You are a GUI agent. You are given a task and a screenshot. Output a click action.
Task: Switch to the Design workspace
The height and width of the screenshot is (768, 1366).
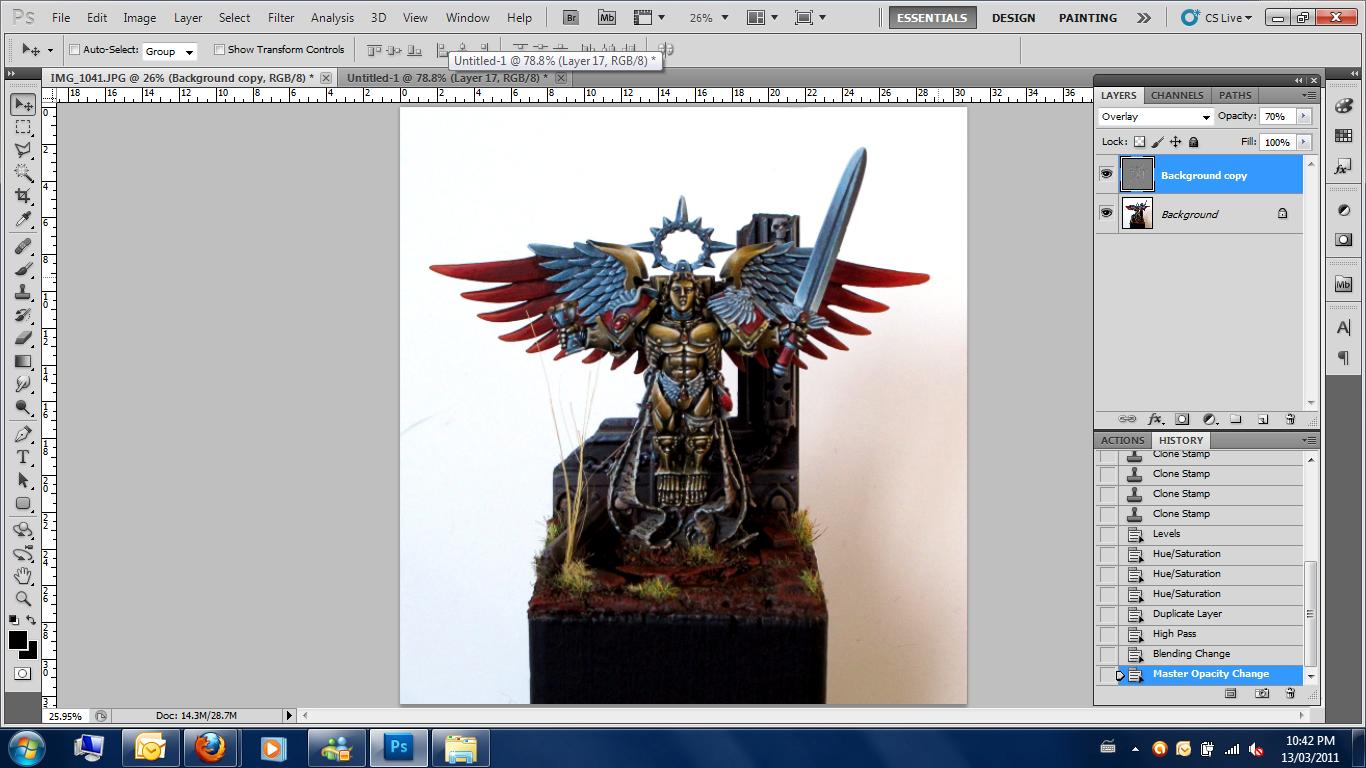1013,18
